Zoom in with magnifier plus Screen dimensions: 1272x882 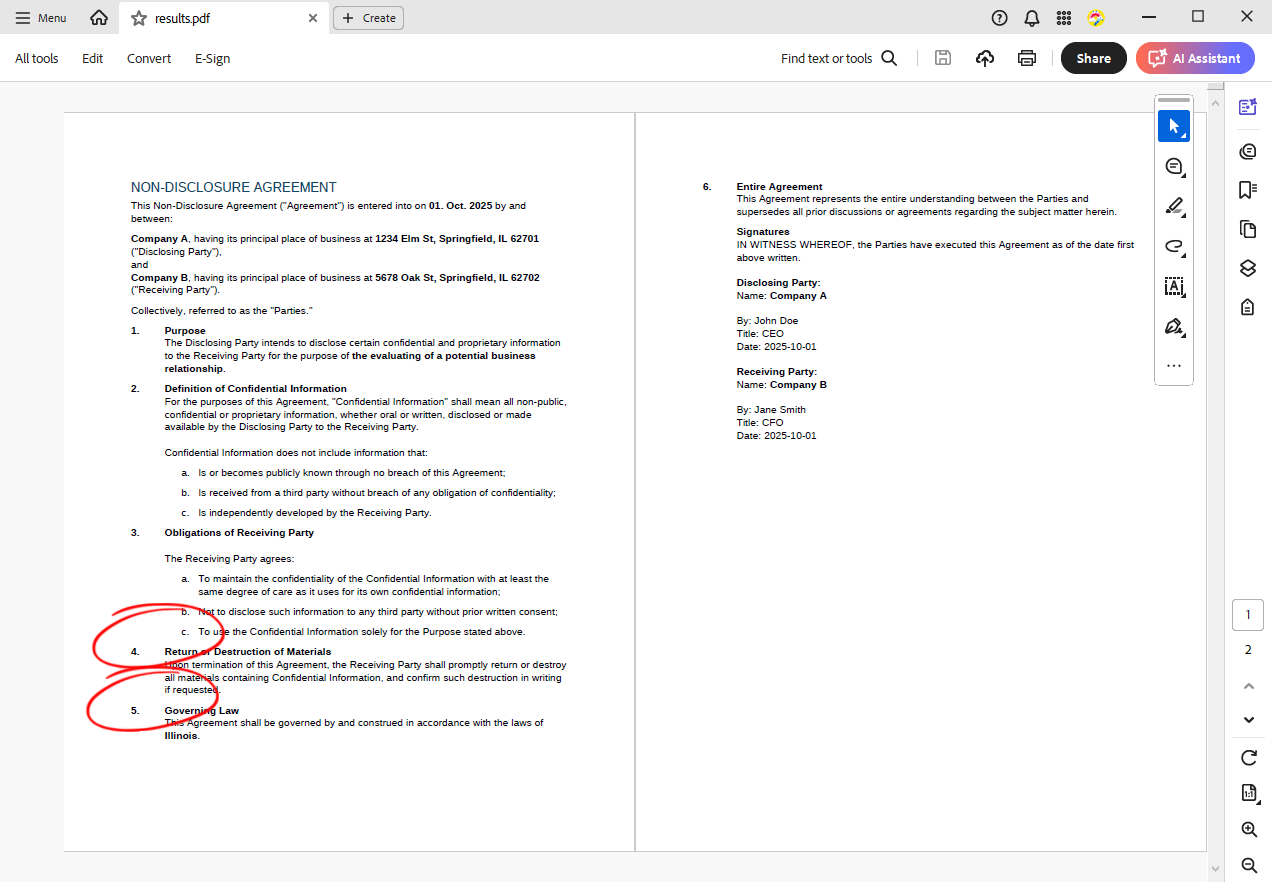click(x=1248, y=829)
